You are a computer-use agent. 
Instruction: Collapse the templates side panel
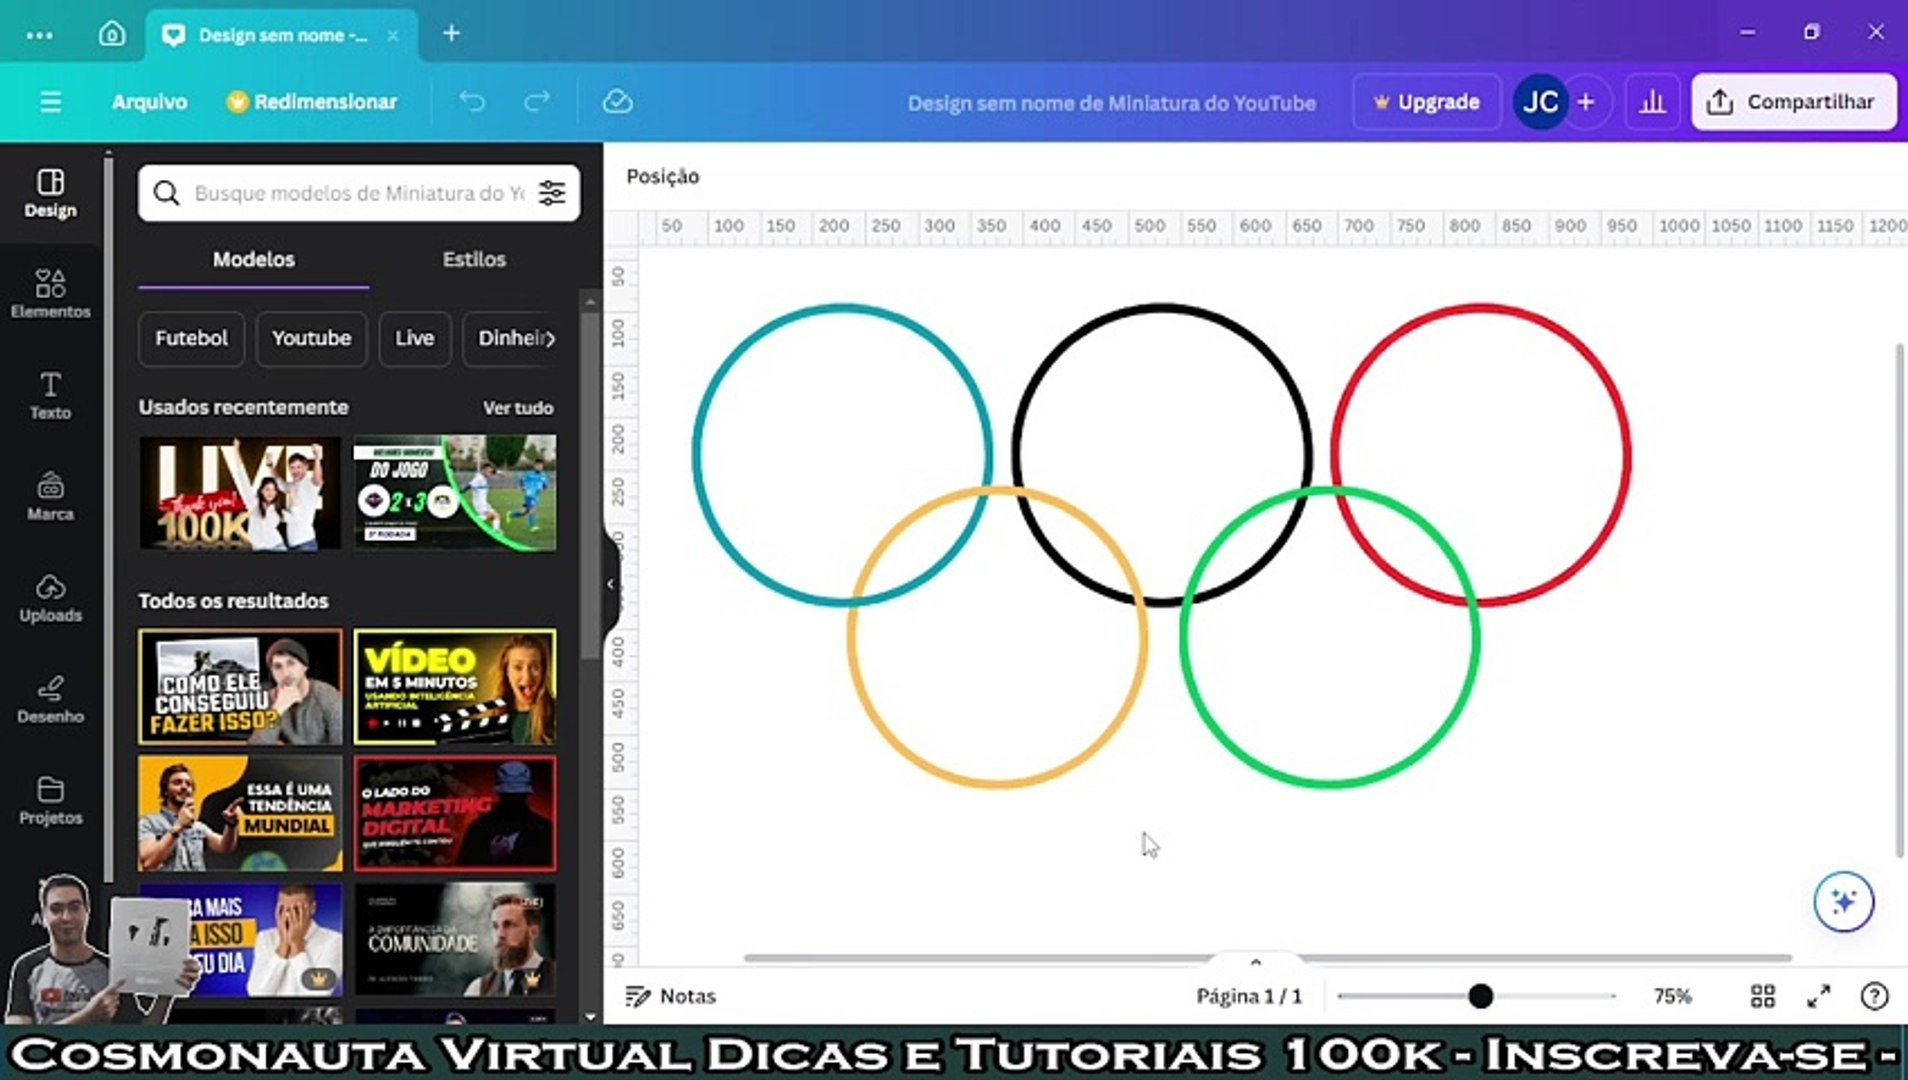610,584
